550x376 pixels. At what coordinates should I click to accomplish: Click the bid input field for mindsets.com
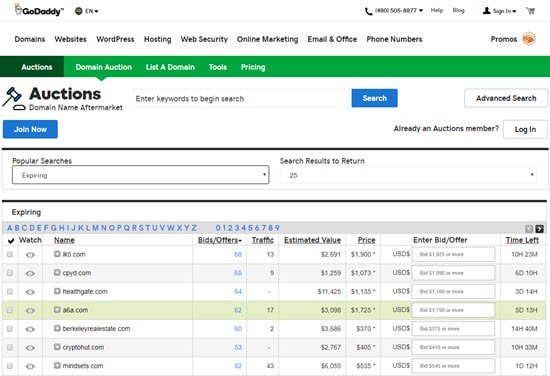(x=453, y=366)
